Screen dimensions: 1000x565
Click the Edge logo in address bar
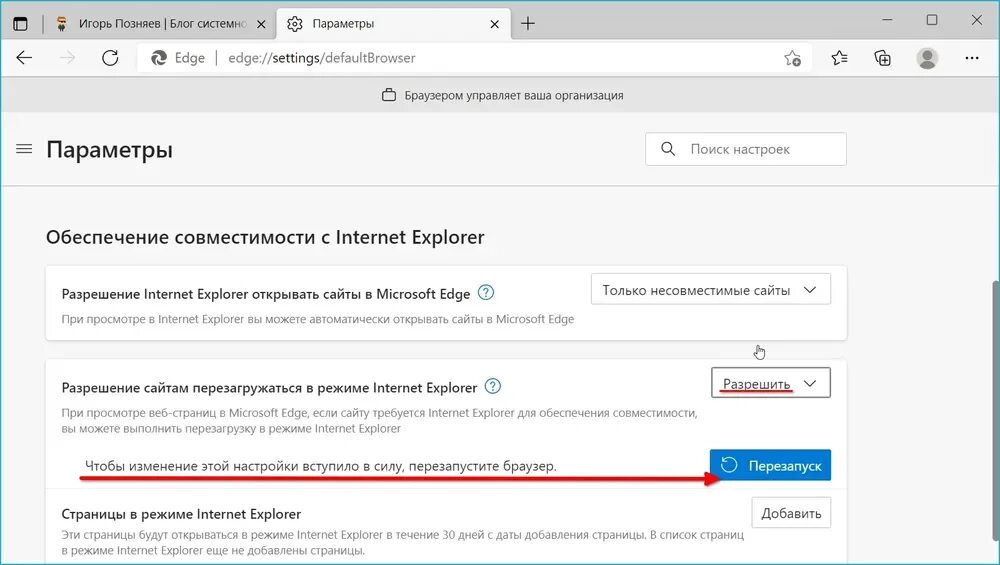159,58
